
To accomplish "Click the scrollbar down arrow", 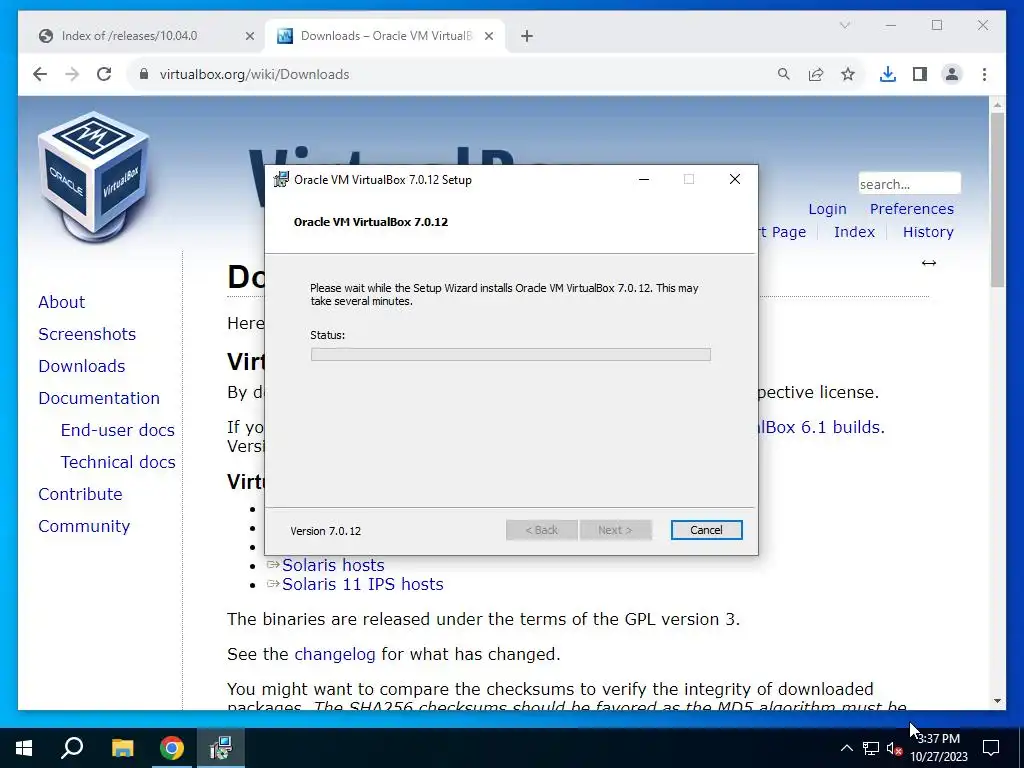I will (997, 701).
